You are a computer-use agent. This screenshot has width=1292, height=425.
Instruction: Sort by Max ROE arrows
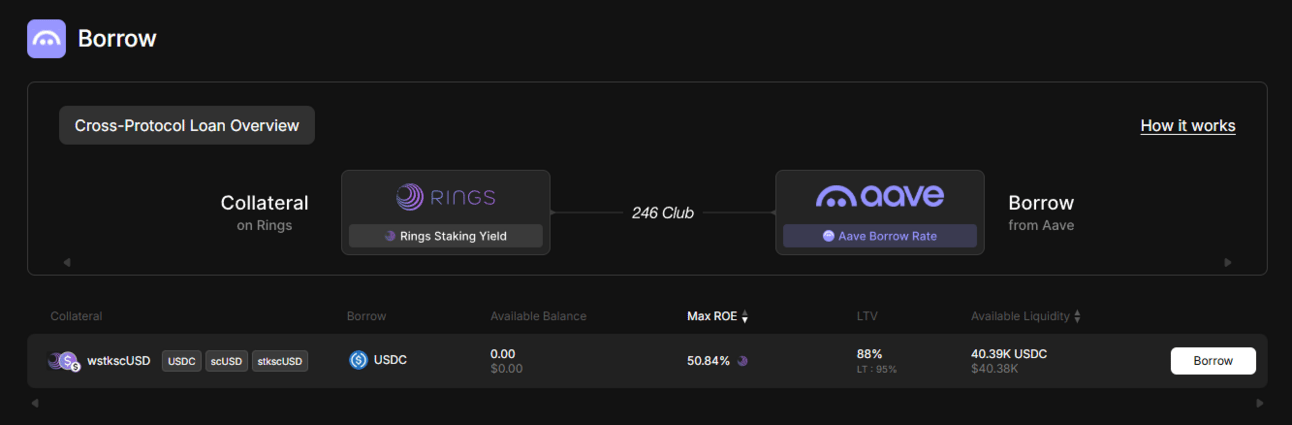pos(745,317)
